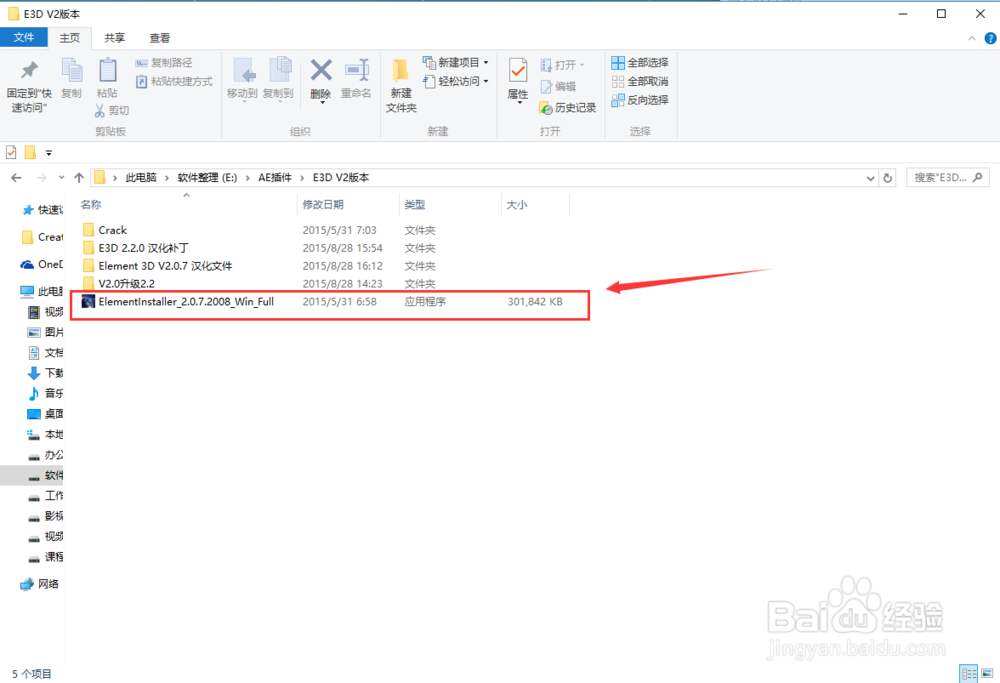Image resolution: width=1000 pixels, height=683 pixels.
Task: Click the Pin to Quick access icon
Action: coord(29,70)
